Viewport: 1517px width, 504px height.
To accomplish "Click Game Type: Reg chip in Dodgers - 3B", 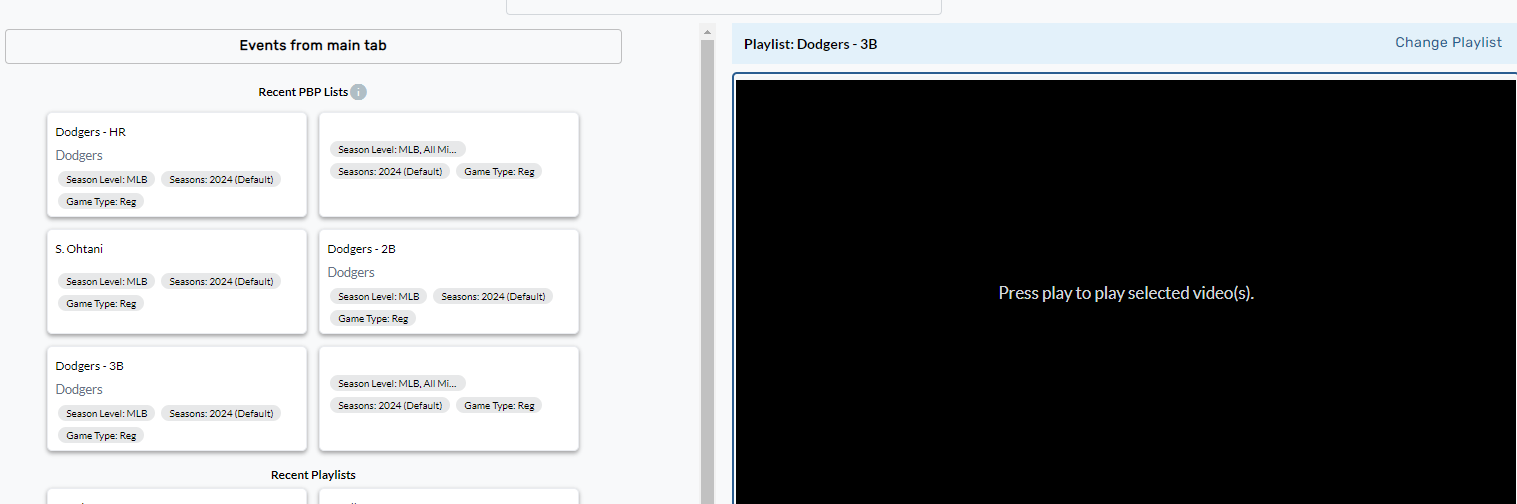I will click(100, 436).
